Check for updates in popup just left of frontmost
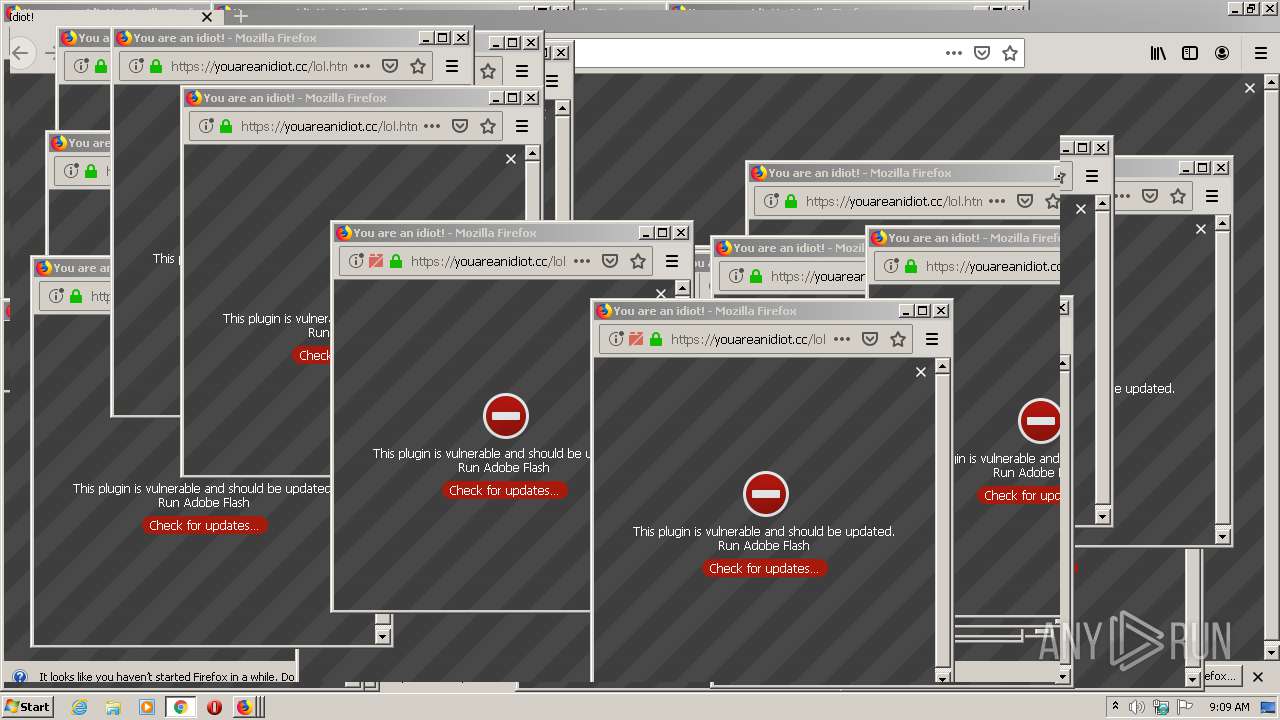Image resolution: width=1280 pixels, height=720 pixels. point(504,490)
